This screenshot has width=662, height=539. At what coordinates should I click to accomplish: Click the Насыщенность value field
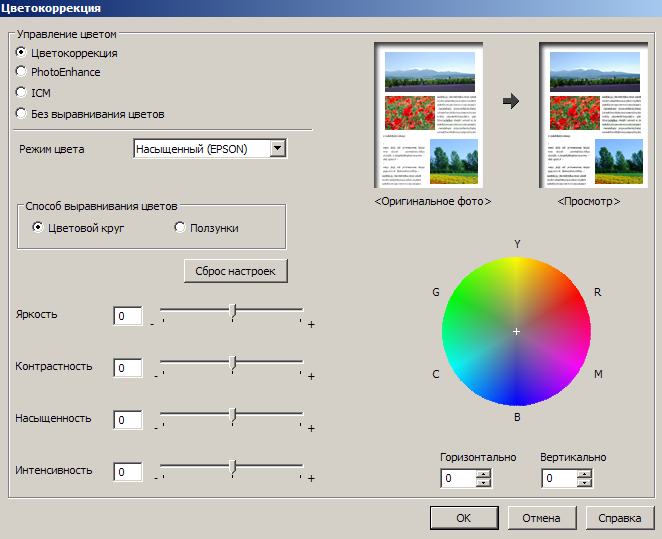(128, 420)
